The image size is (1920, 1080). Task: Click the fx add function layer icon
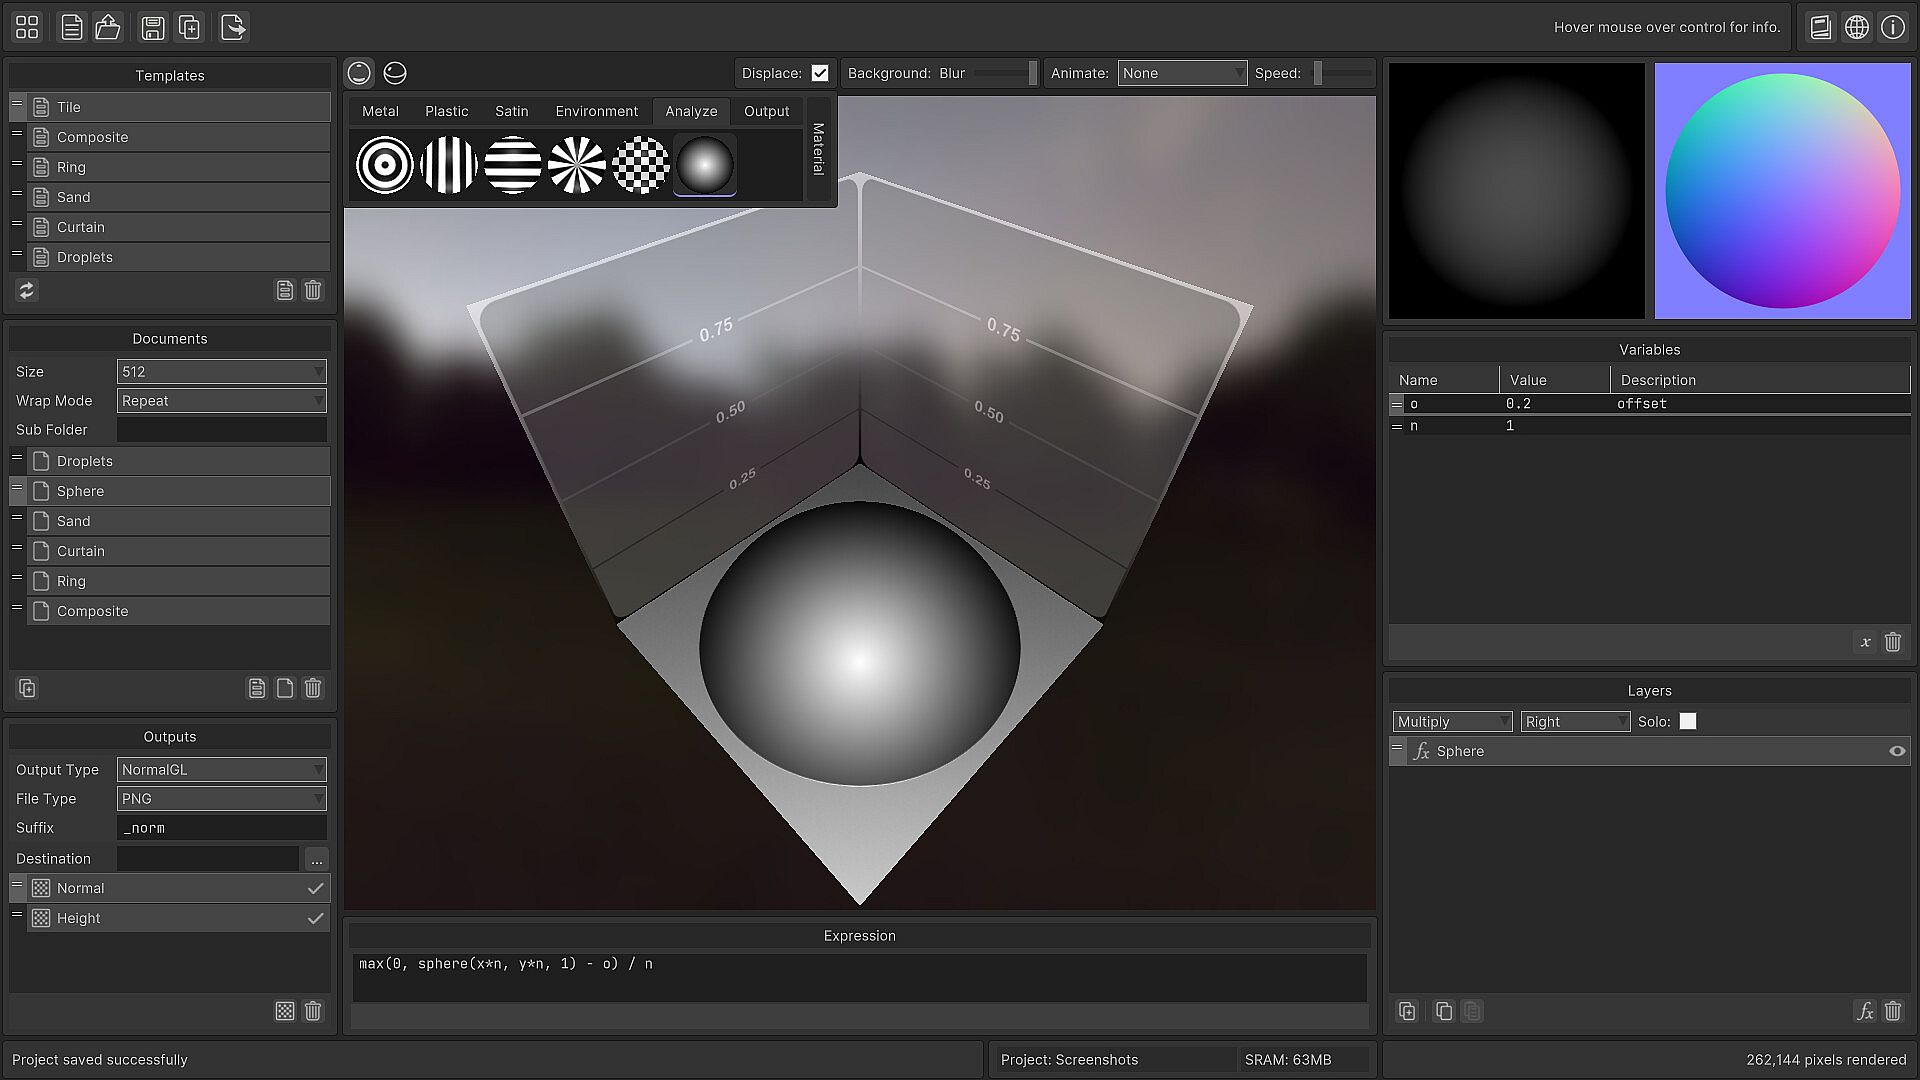coord(1865,1011)
